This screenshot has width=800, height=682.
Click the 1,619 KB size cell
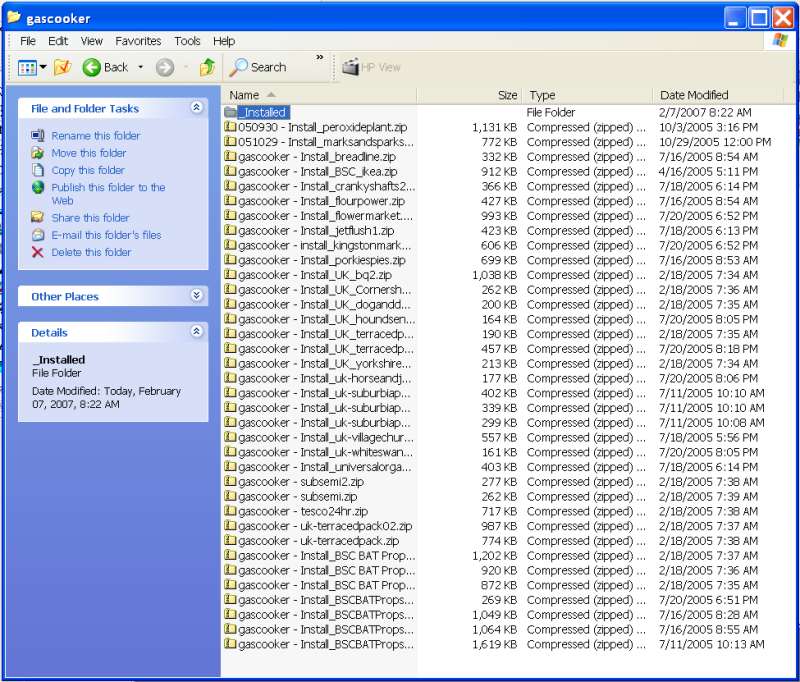(x=494, y=645)
